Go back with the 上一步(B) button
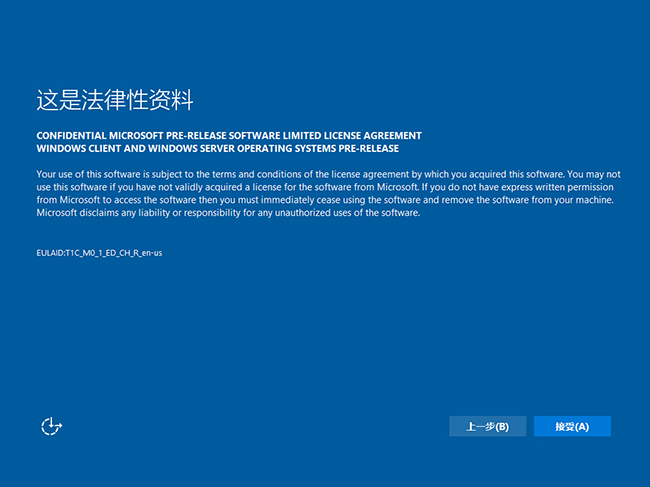Image resolution: width=650 pixels, height=487 pixels. tap(488, 426)
